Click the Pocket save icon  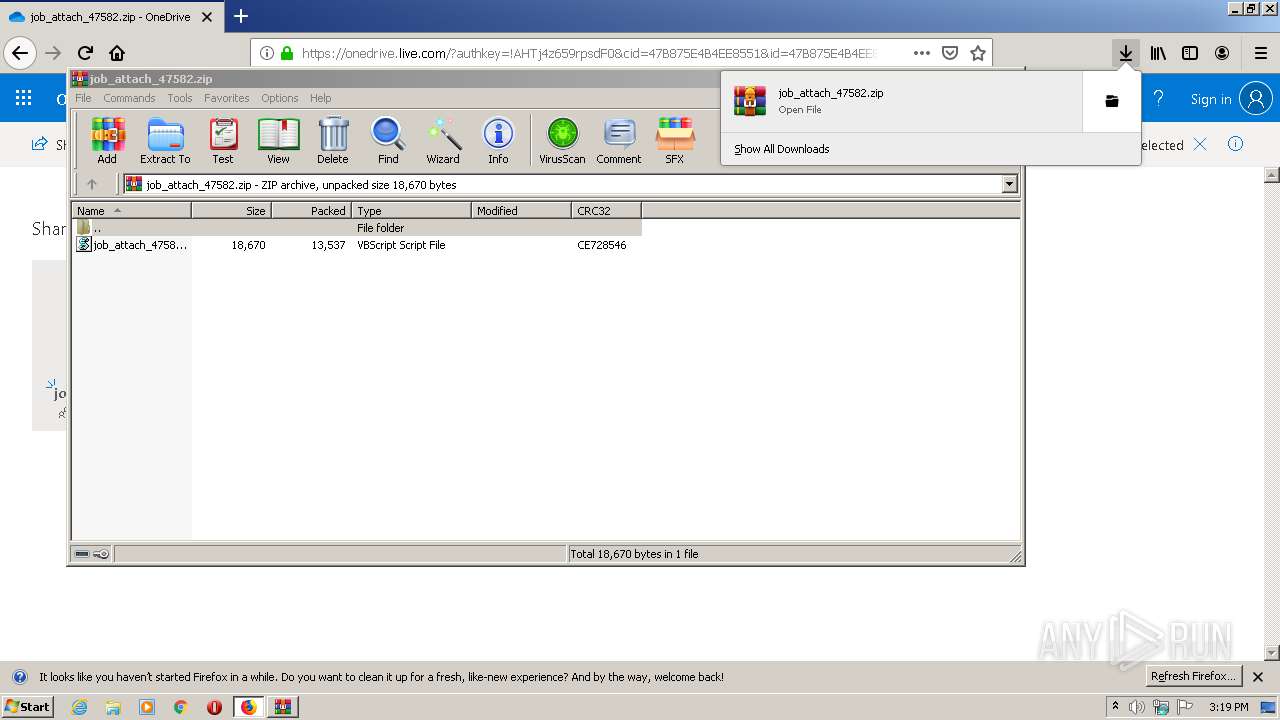pyautogui.click(x=950, y=53)
